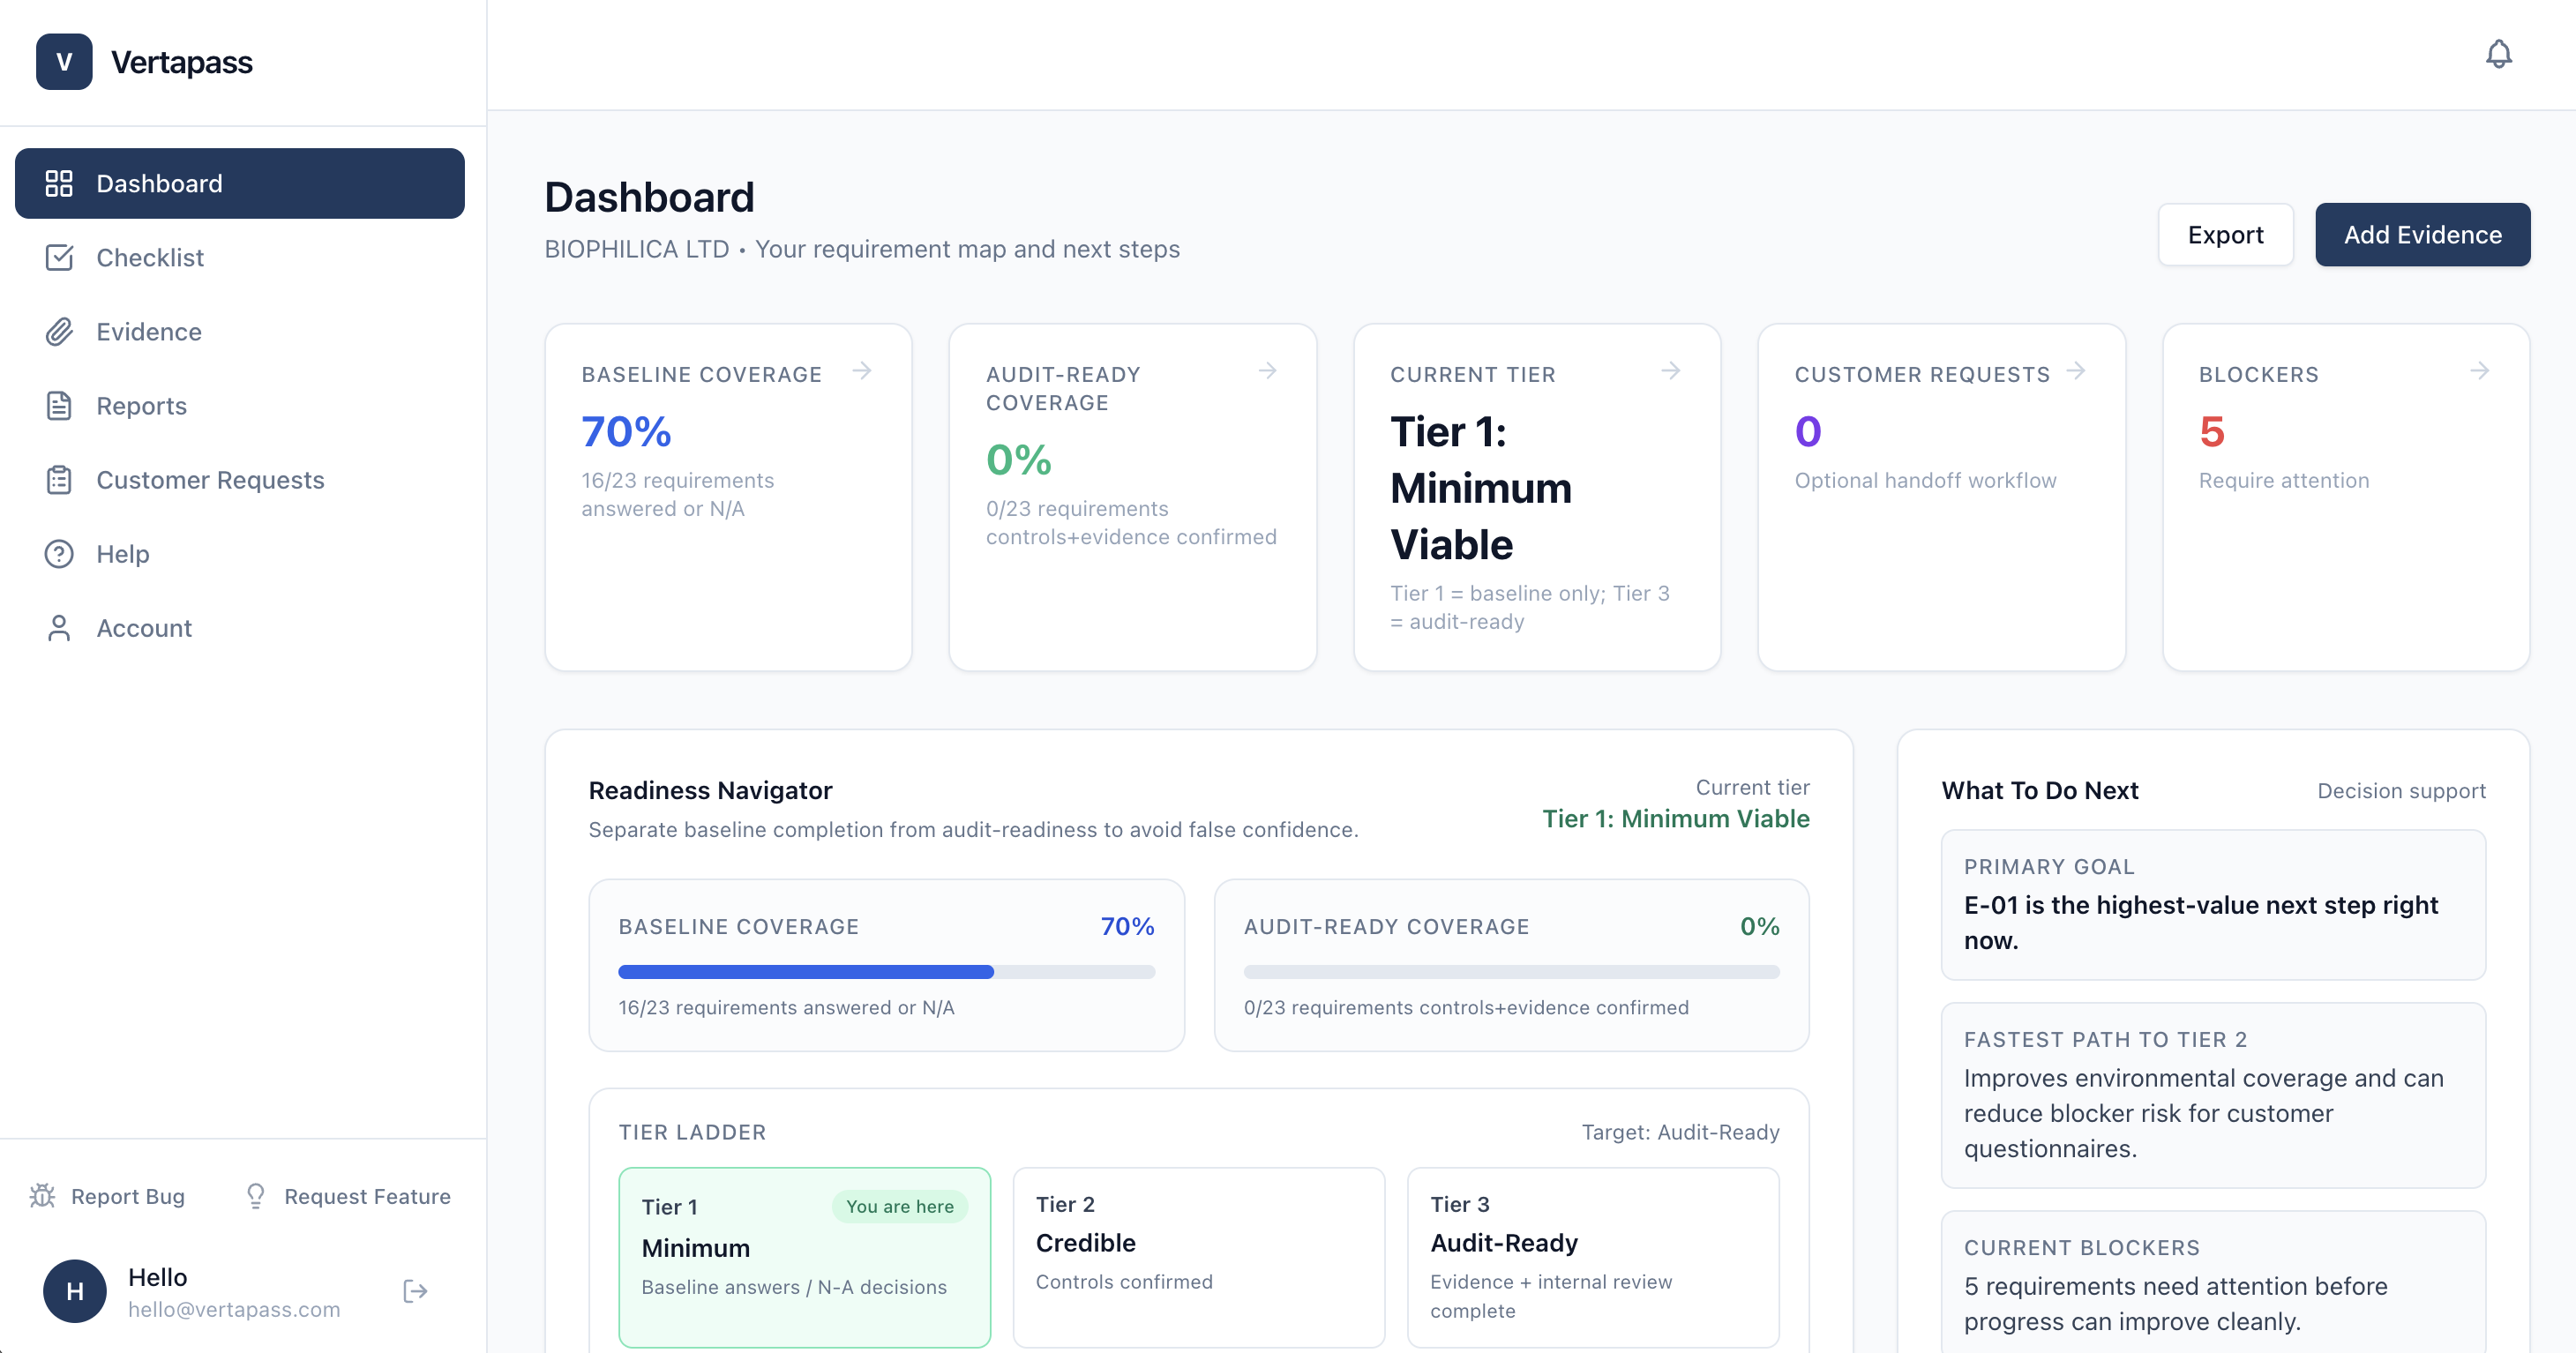Image resolution: width=2576 pixels, height=1353 pixels.
Task: Open notifications via the bell icon
Action: coord(2499,55)
